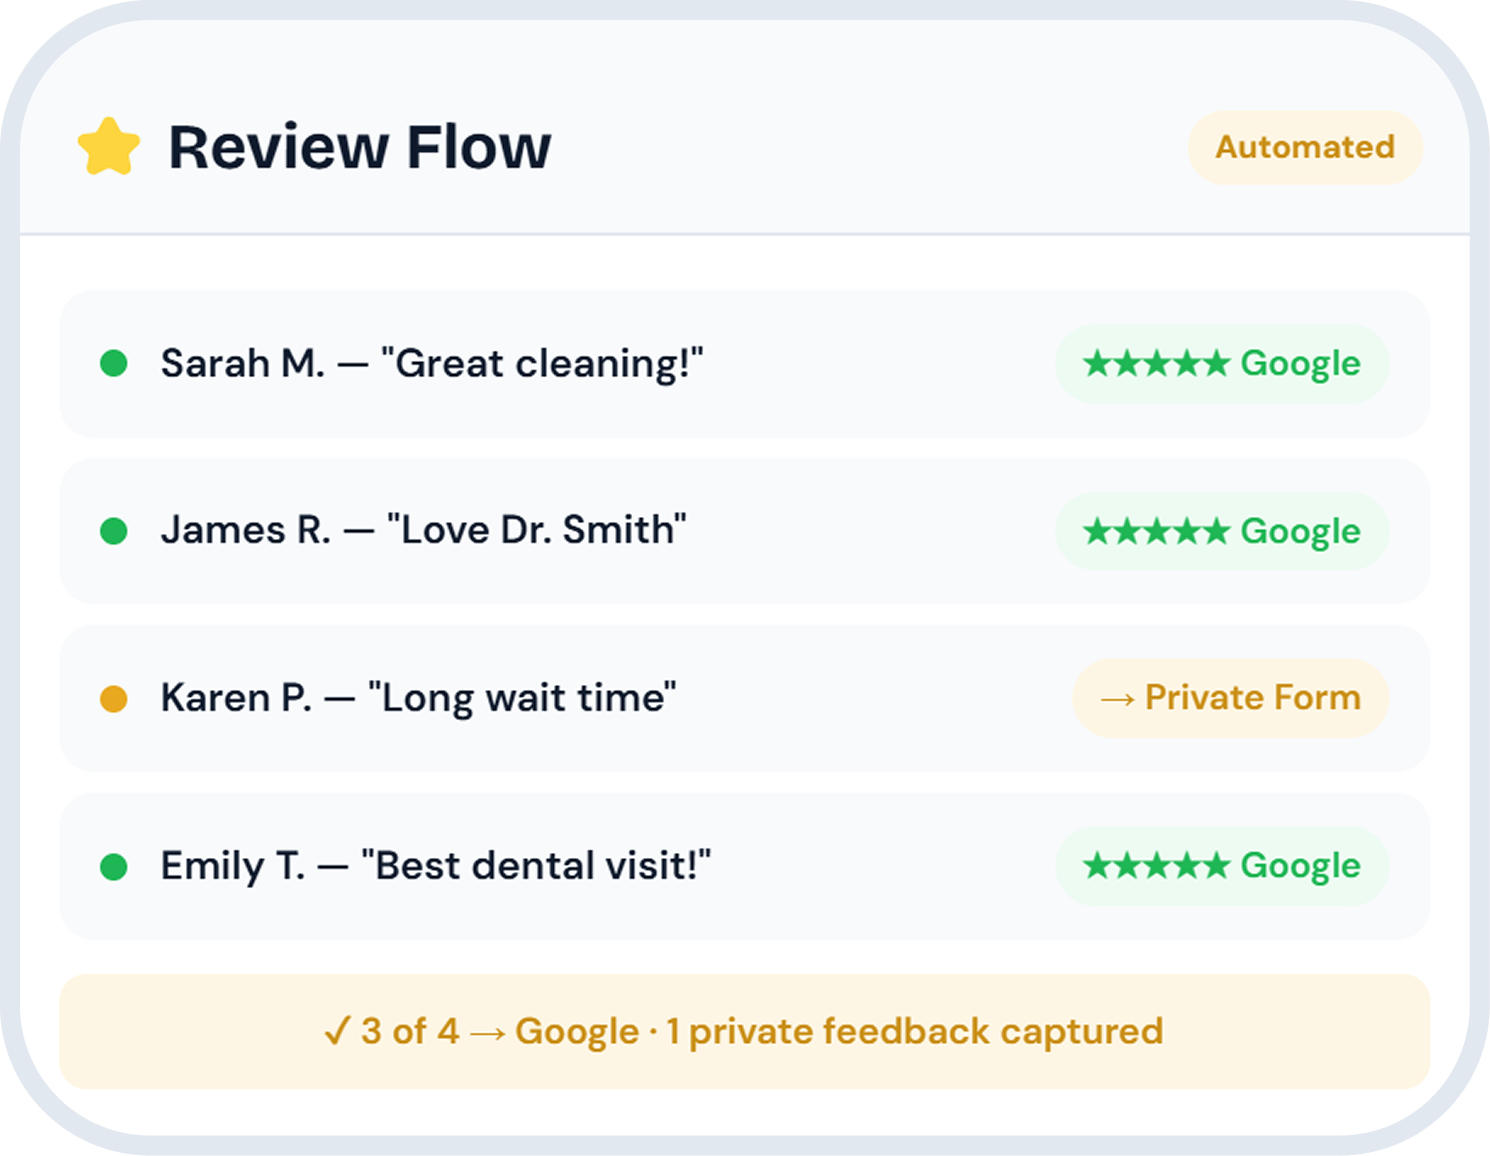Click the "3 of 4 → Google" summary text

(x=499, y=1031)
